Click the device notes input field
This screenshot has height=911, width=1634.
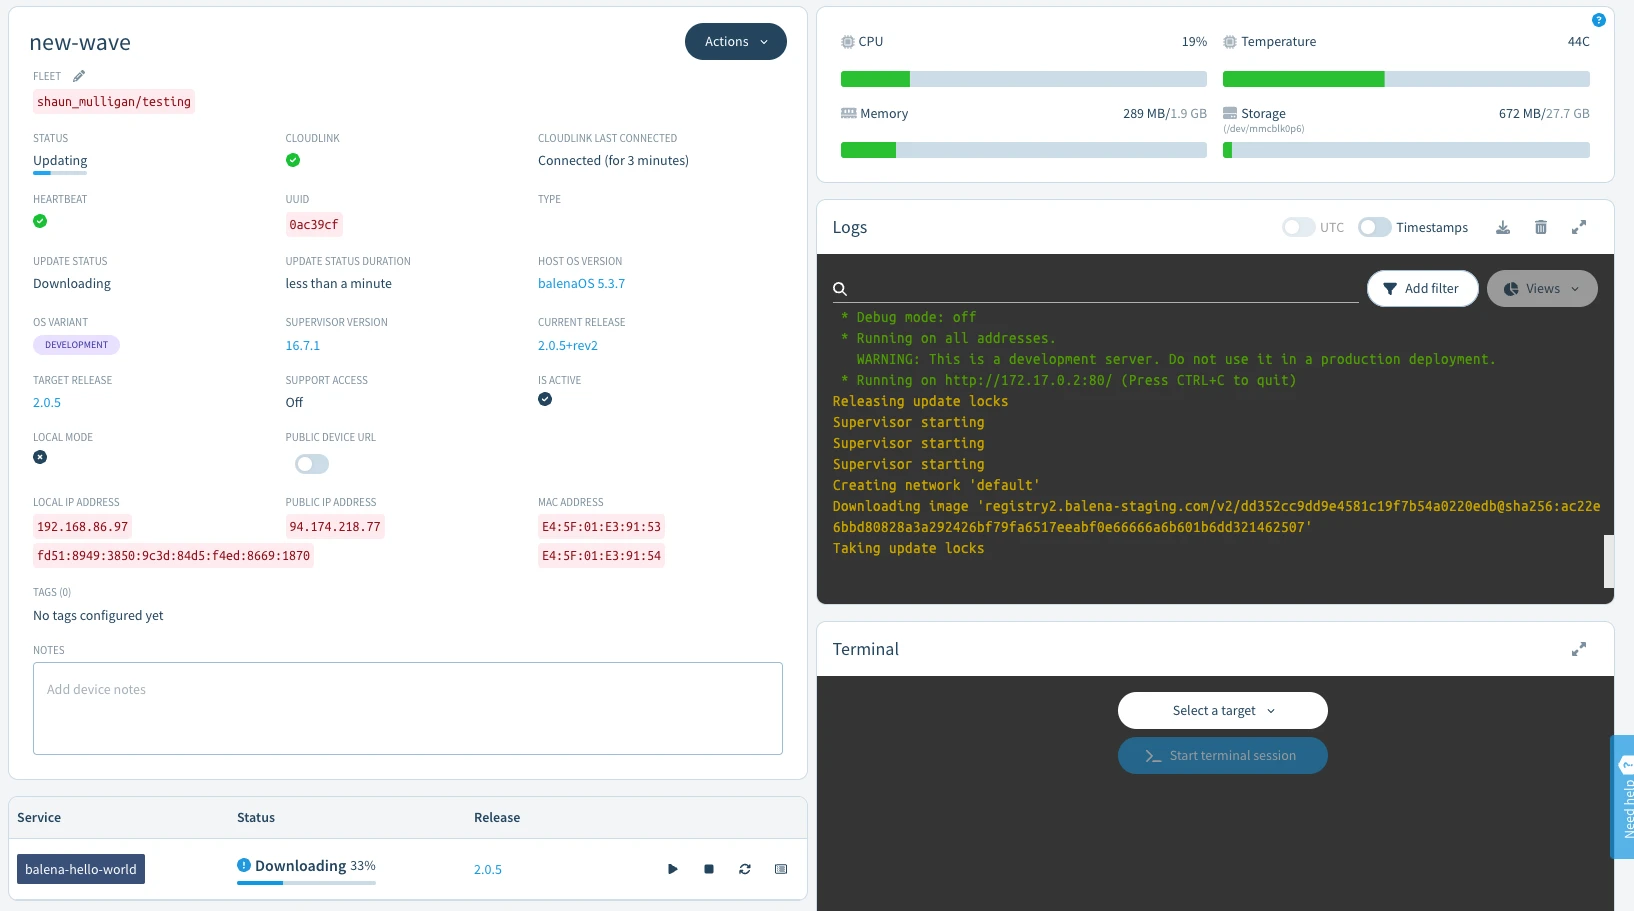coord(408,708)
